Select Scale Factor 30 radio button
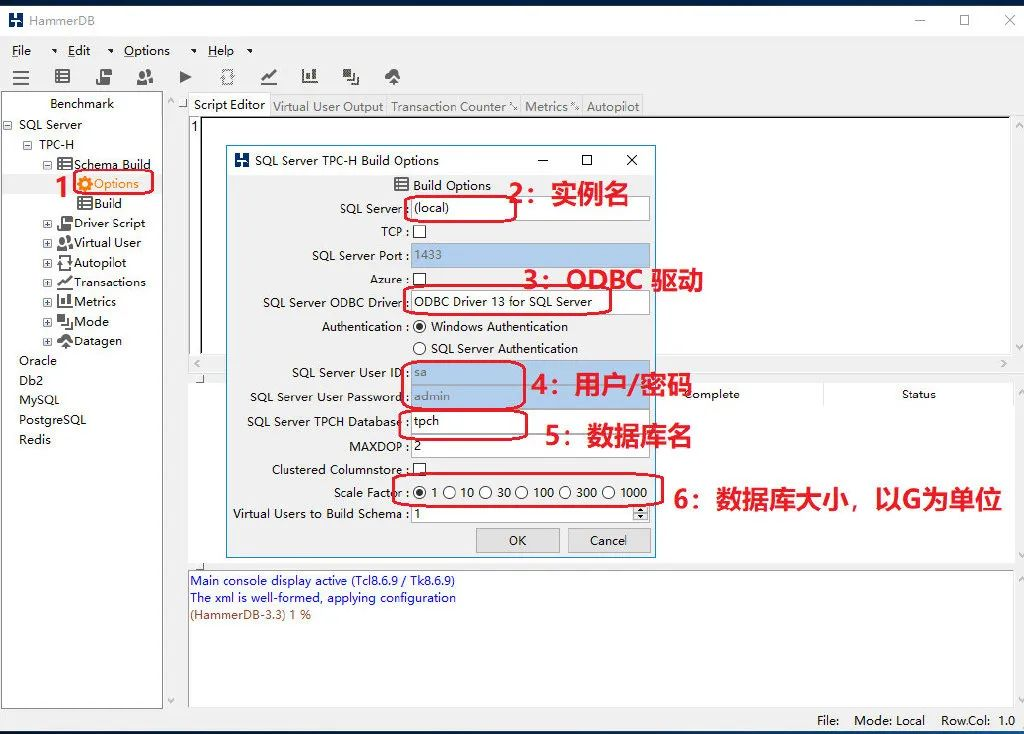Image resolution: width=1024 pixels, height=734 pixels. point(485,492)
